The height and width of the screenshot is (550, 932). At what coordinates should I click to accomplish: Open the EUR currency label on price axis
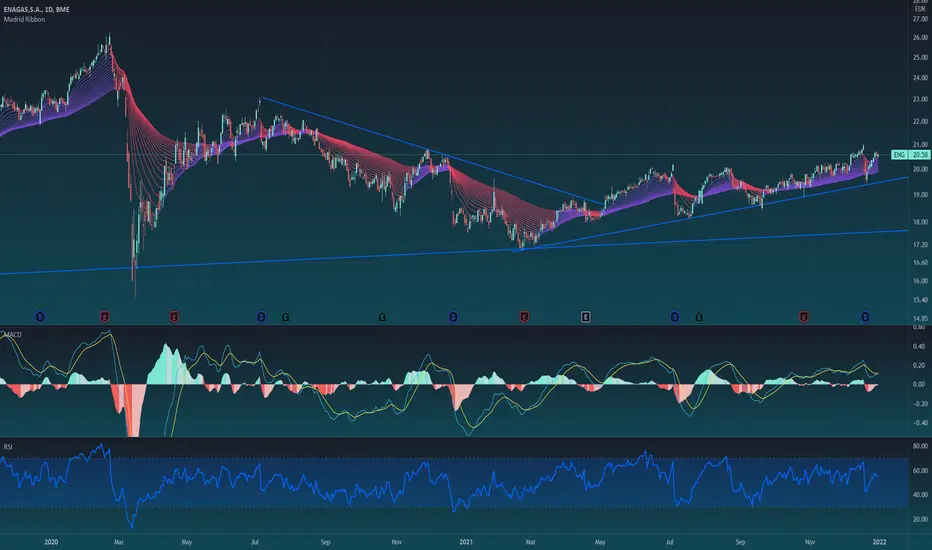pos(920,9)
